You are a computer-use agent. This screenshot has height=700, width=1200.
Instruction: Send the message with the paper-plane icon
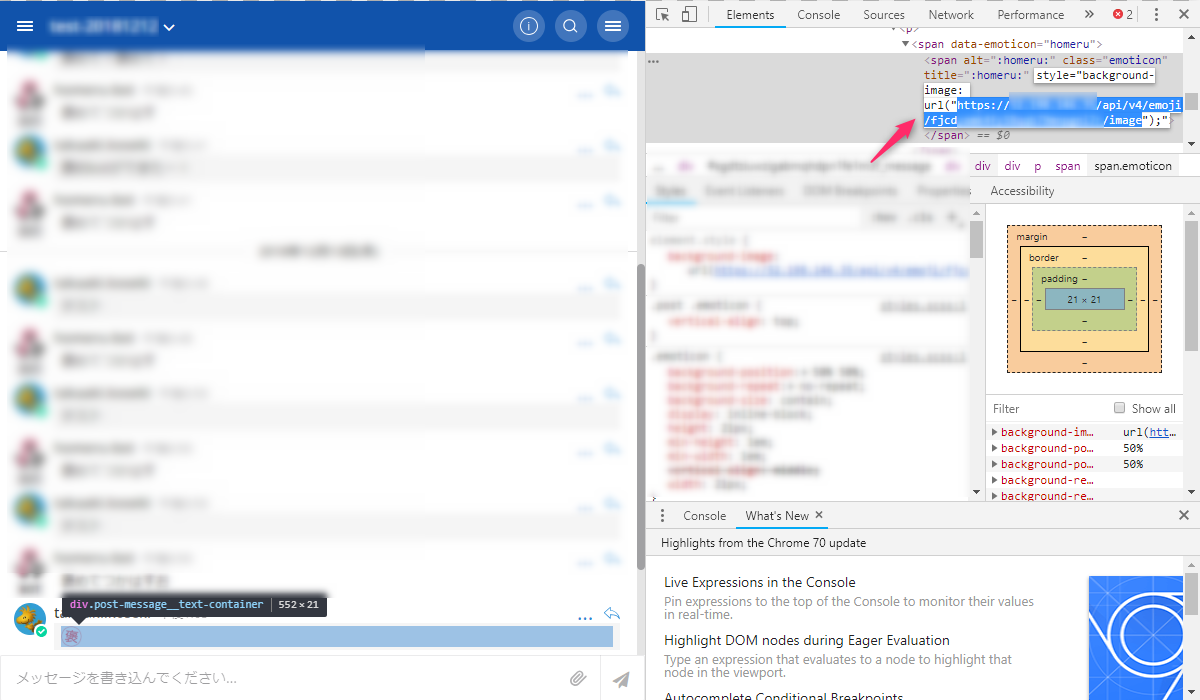(x=620, y=678)
